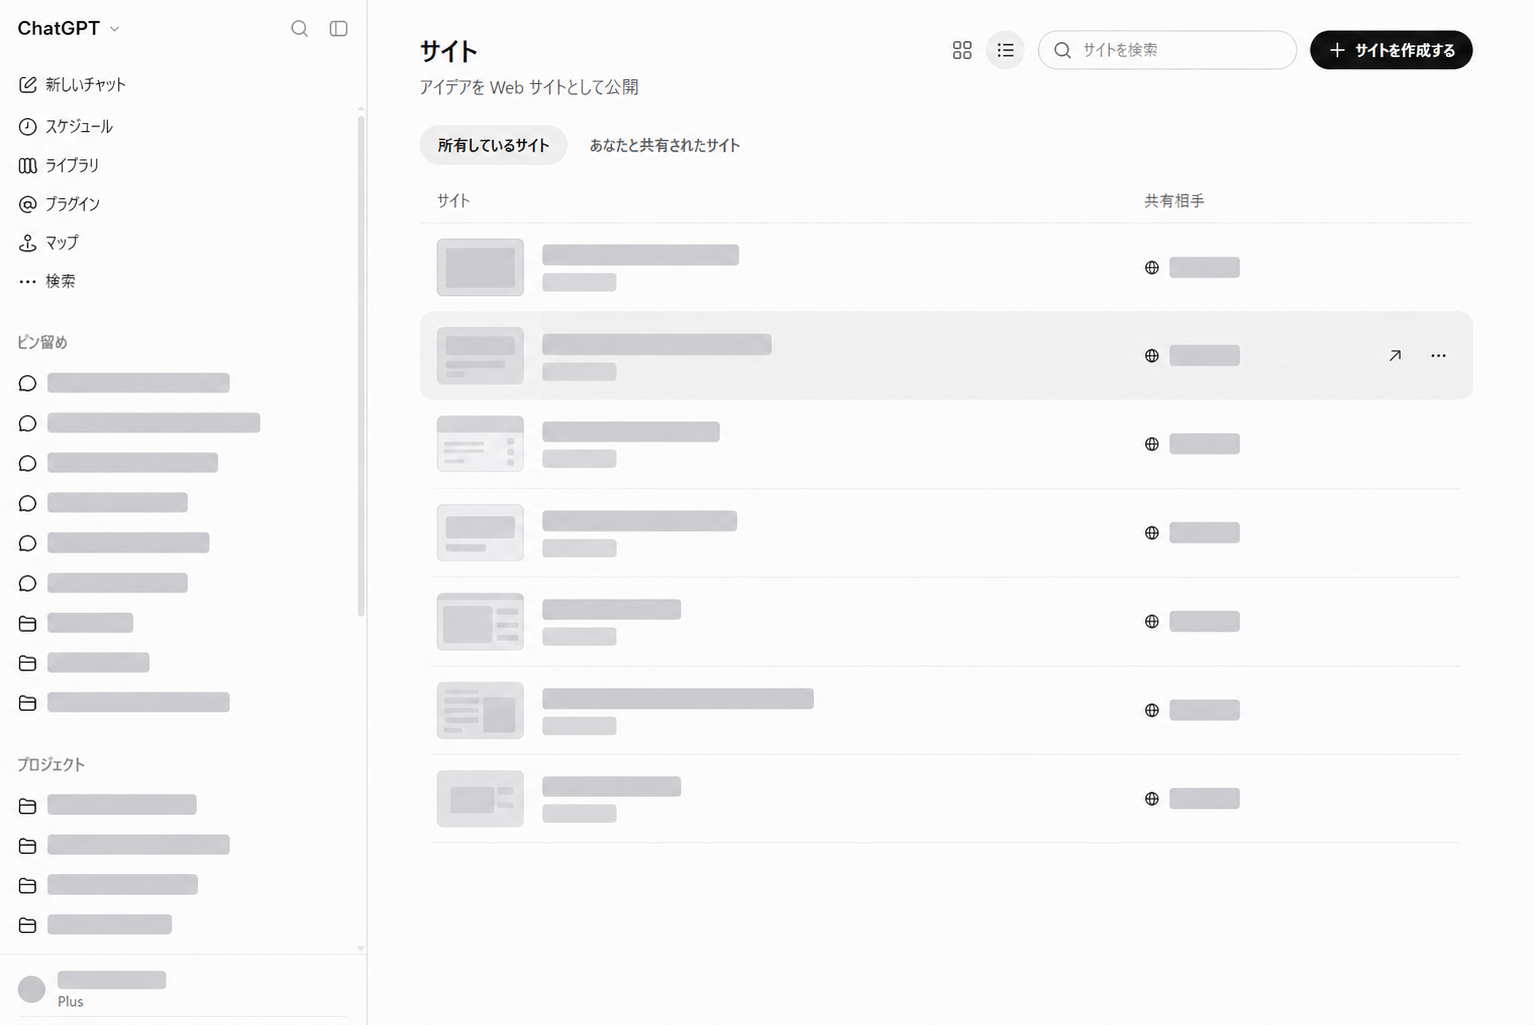Click the サイトを作成する button

[1391, 50]
